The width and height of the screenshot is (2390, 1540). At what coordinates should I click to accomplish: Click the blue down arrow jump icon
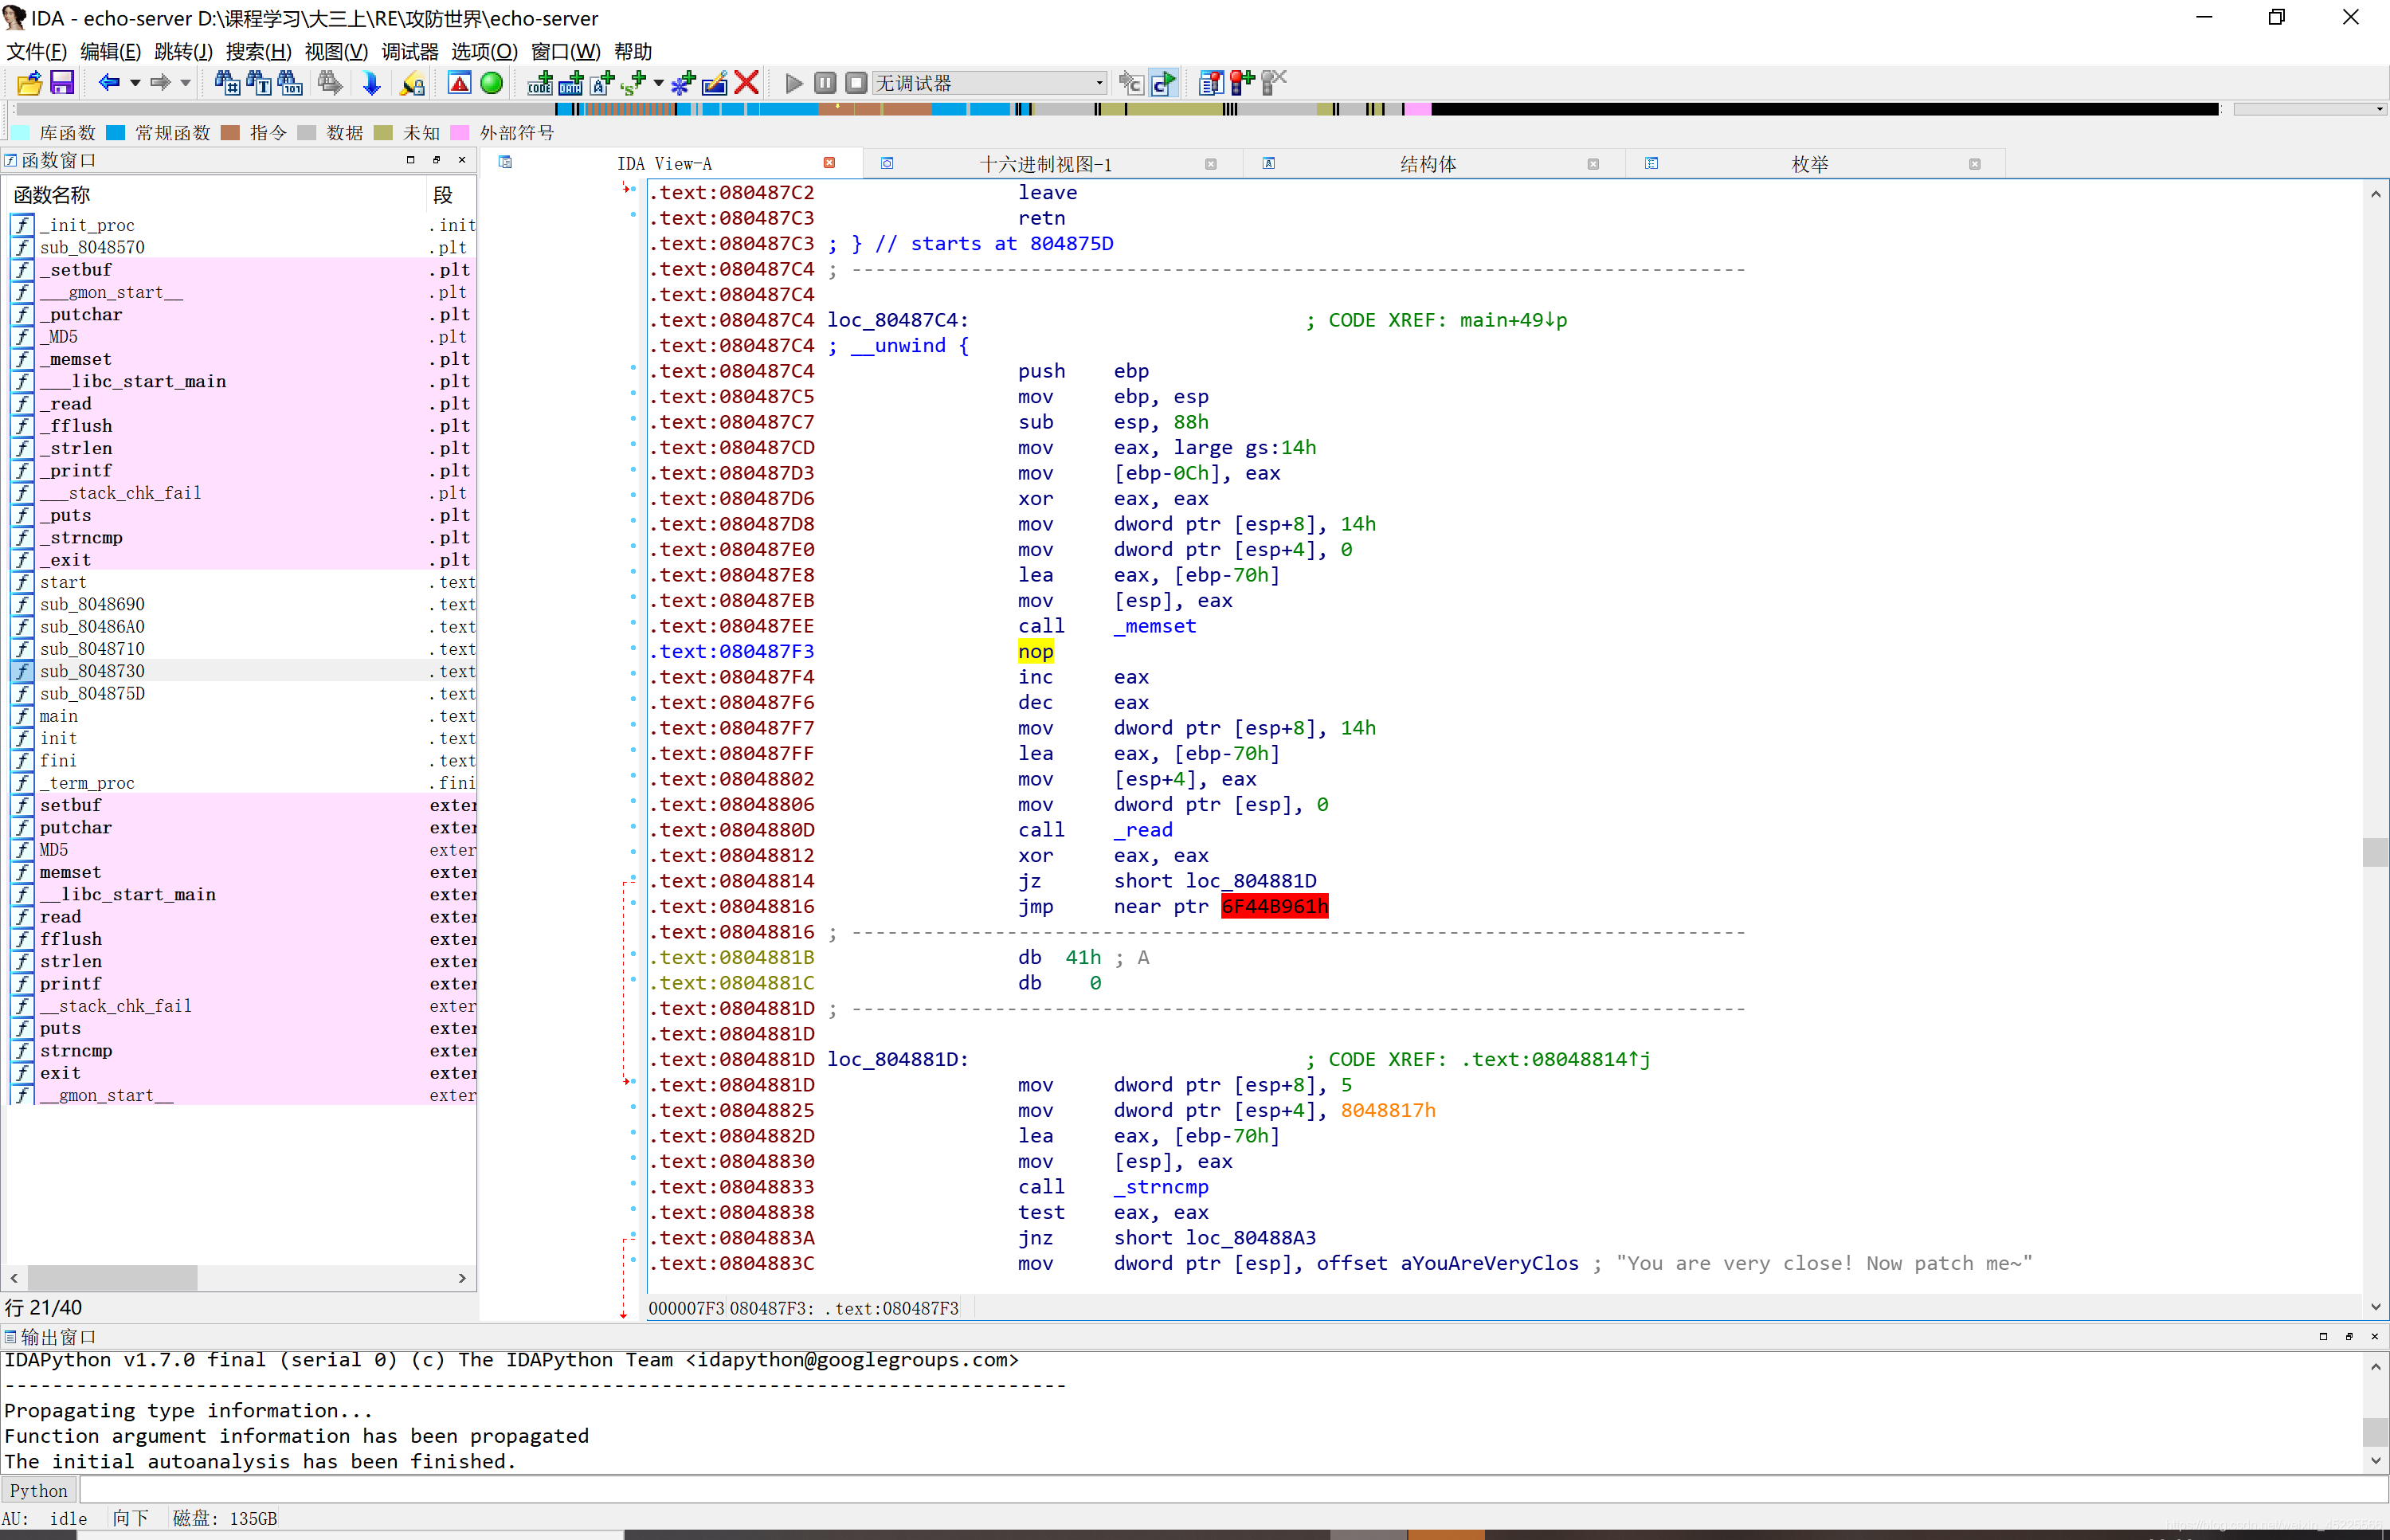click(371, 83)
